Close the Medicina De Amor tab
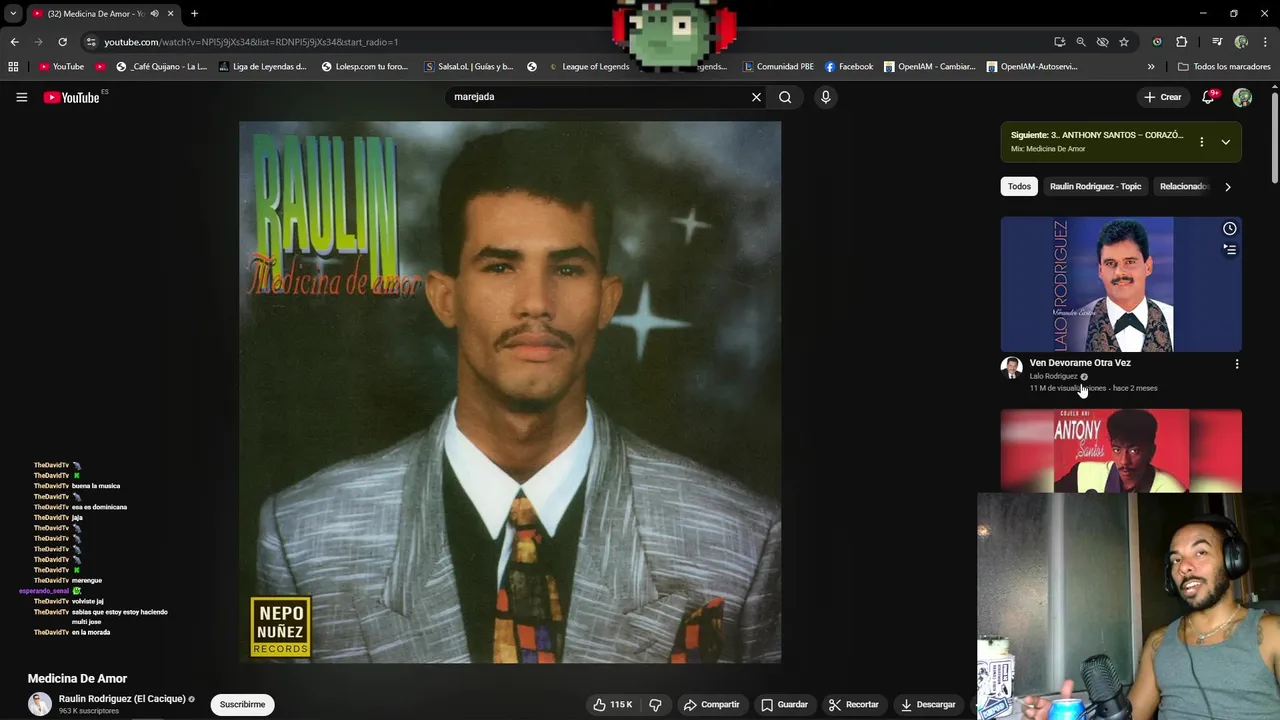This screenshot has width=1280, height=720. pos(170,13)
